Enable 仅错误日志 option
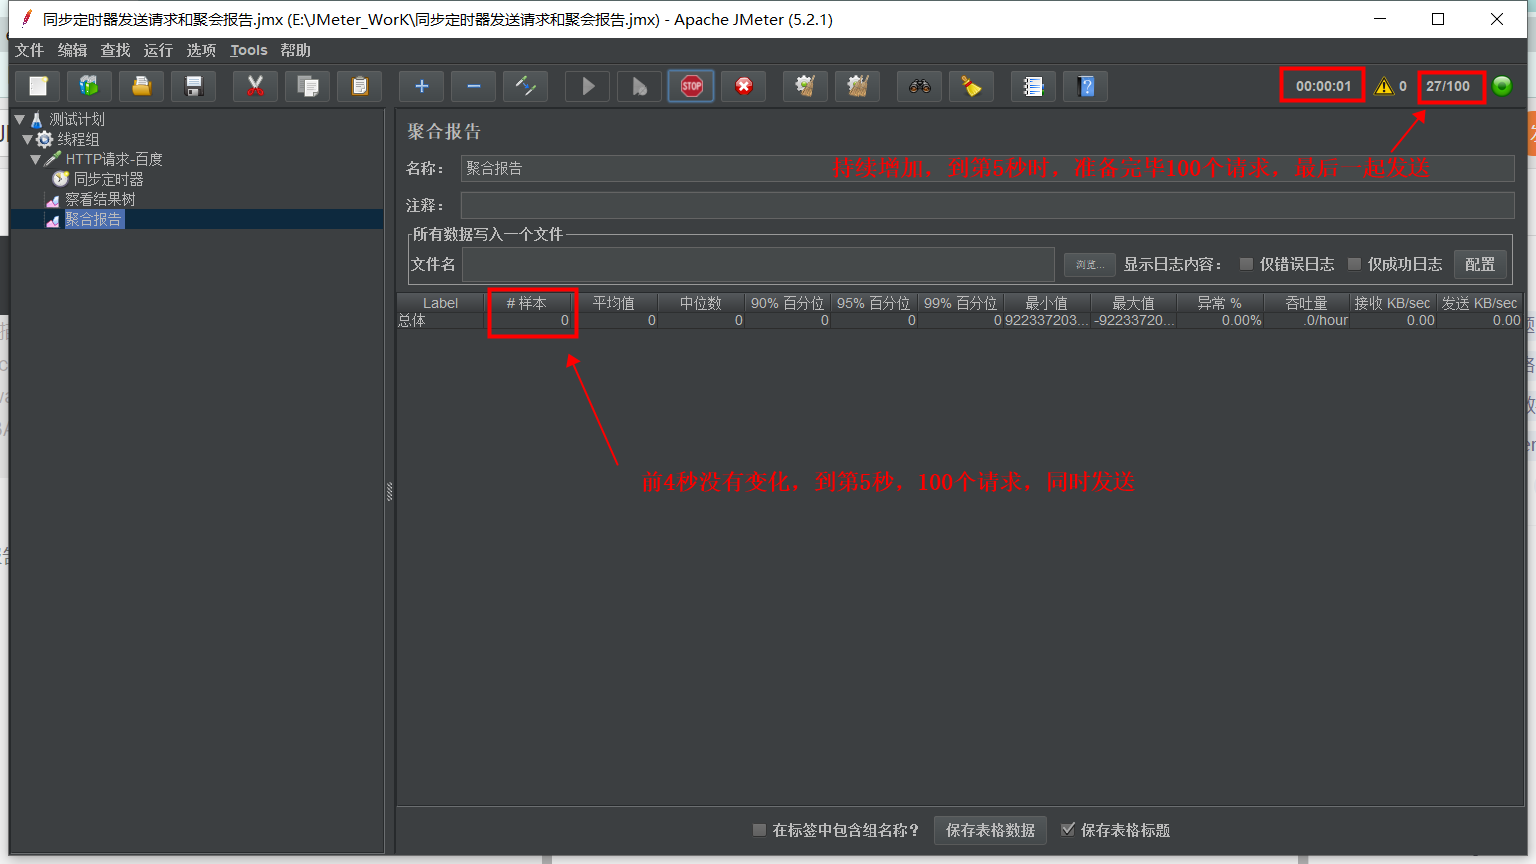This screenshot has height=864, width=1536. [1247, 264]
